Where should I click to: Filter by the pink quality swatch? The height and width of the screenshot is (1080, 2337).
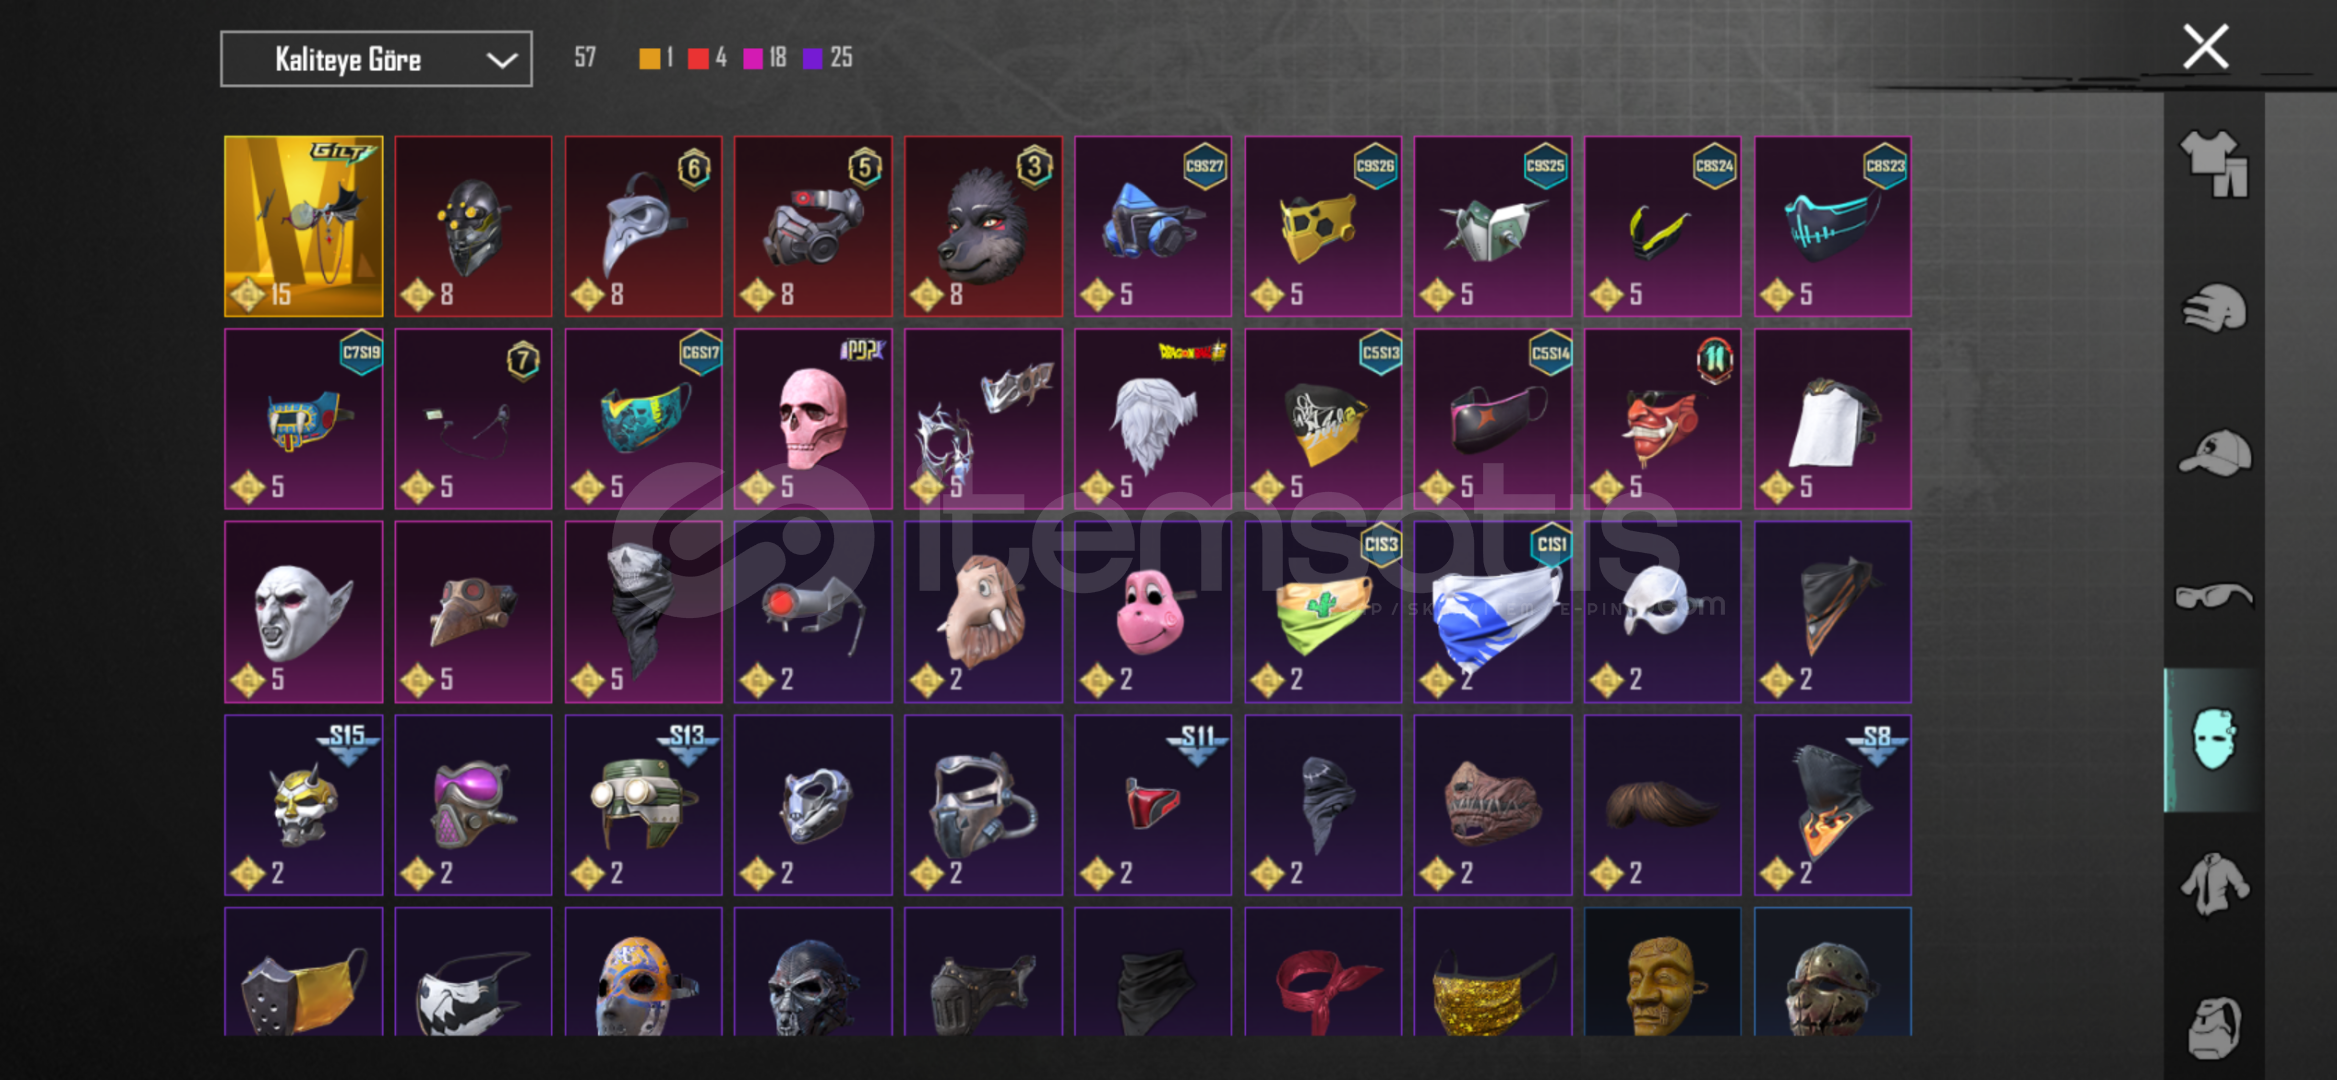coord(753,58)
